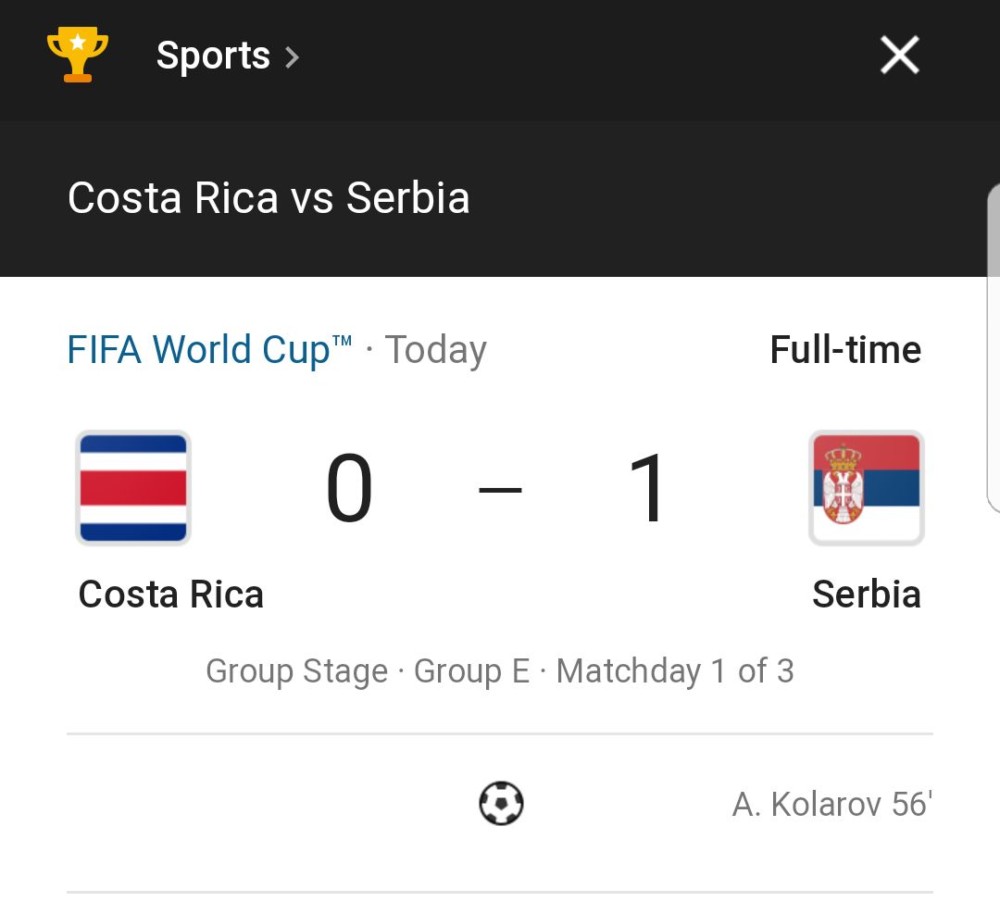
Task: Click the Full-time match status
Action: tap(846, 350)
